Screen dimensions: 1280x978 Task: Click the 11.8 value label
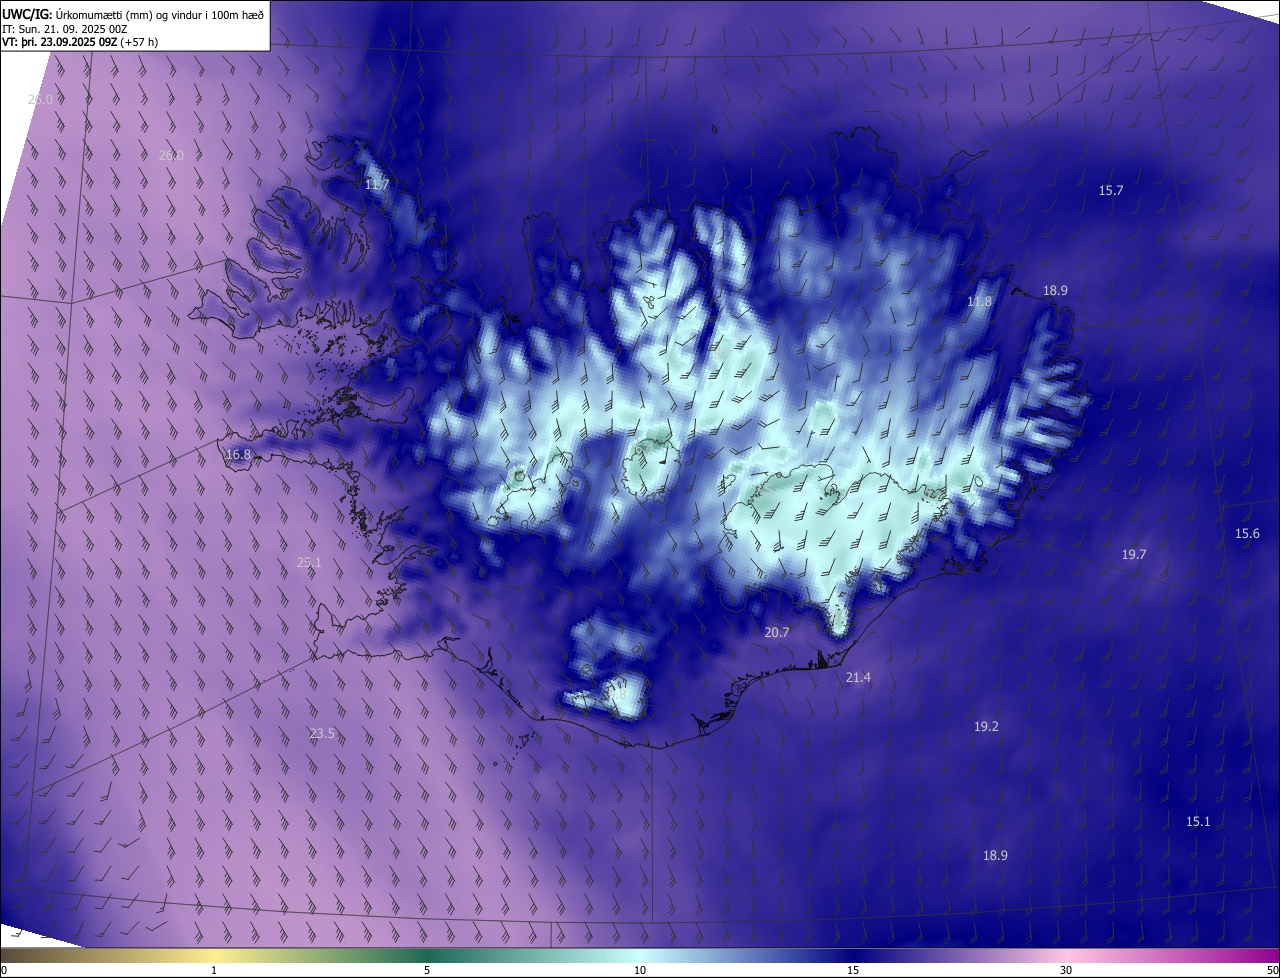tap(980, 301)
